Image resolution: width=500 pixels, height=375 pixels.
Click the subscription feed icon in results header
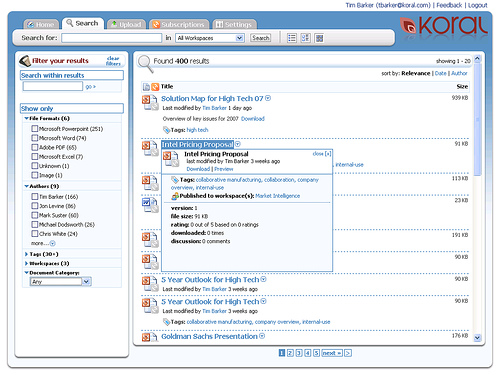(155, 87)
